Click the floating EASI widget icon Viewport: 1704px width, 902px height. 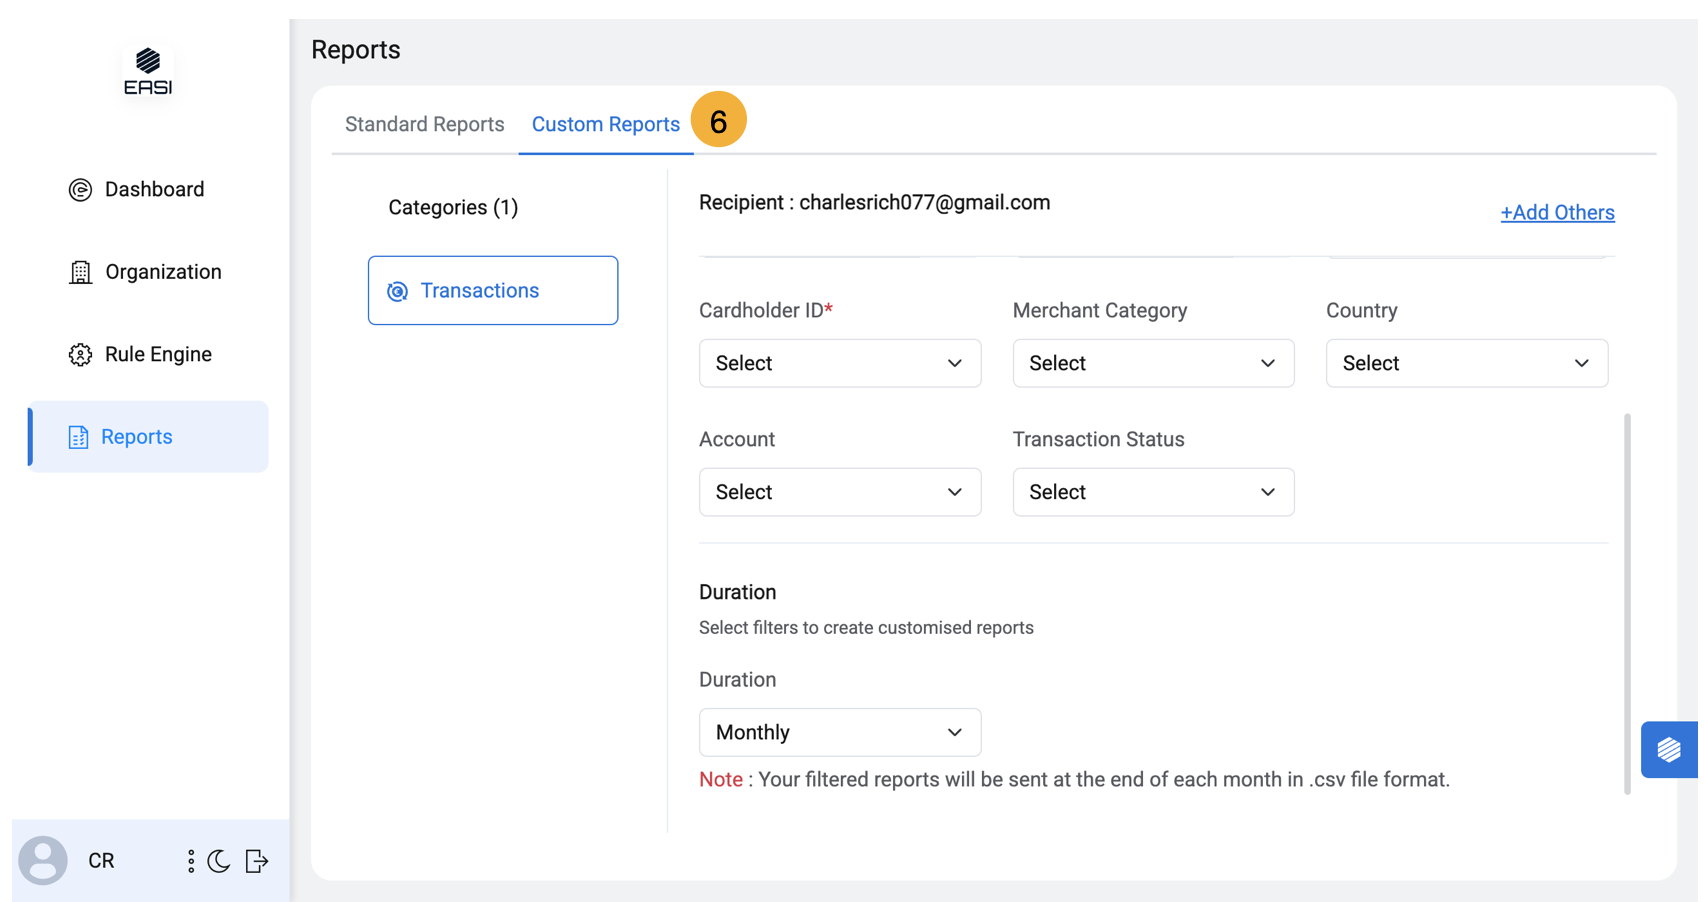coord(1668,749)
